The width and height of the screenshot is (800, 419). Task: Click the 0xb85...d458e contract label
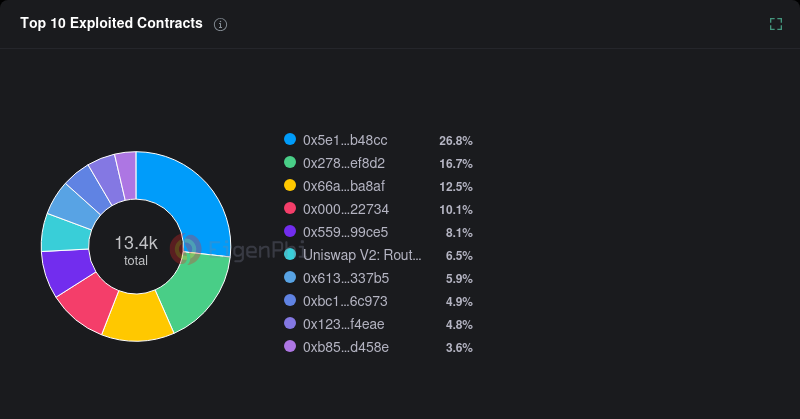[x=345, y=348]
